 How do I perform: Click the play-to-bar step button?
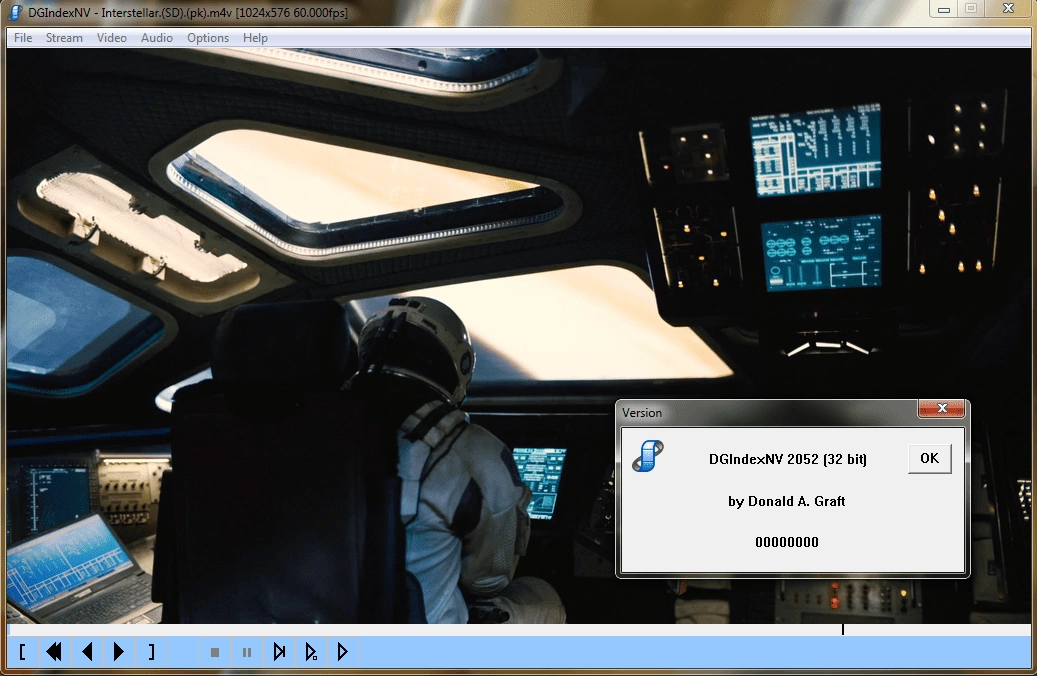[x=279, y=652]
